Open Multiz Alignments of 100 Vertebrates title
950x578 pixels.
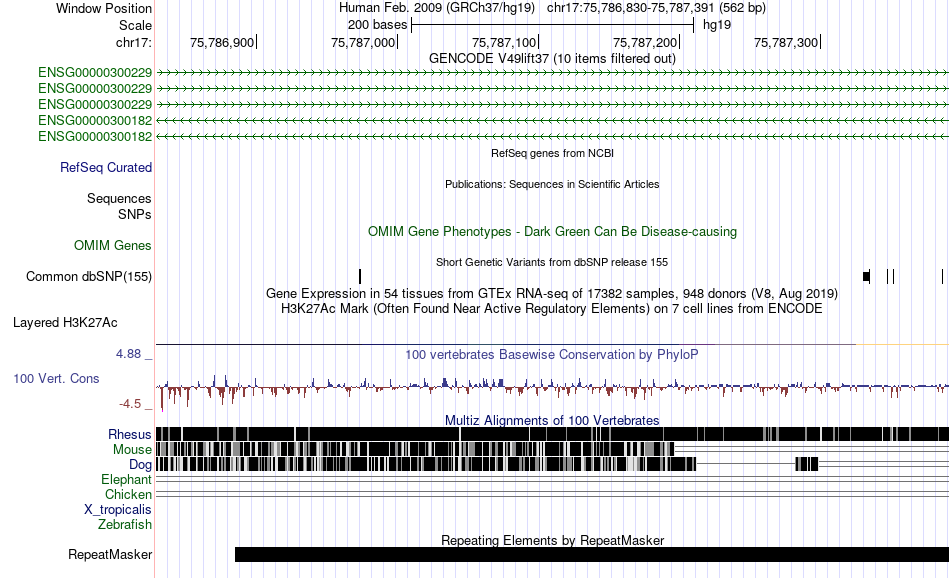(x=552, y=420)
